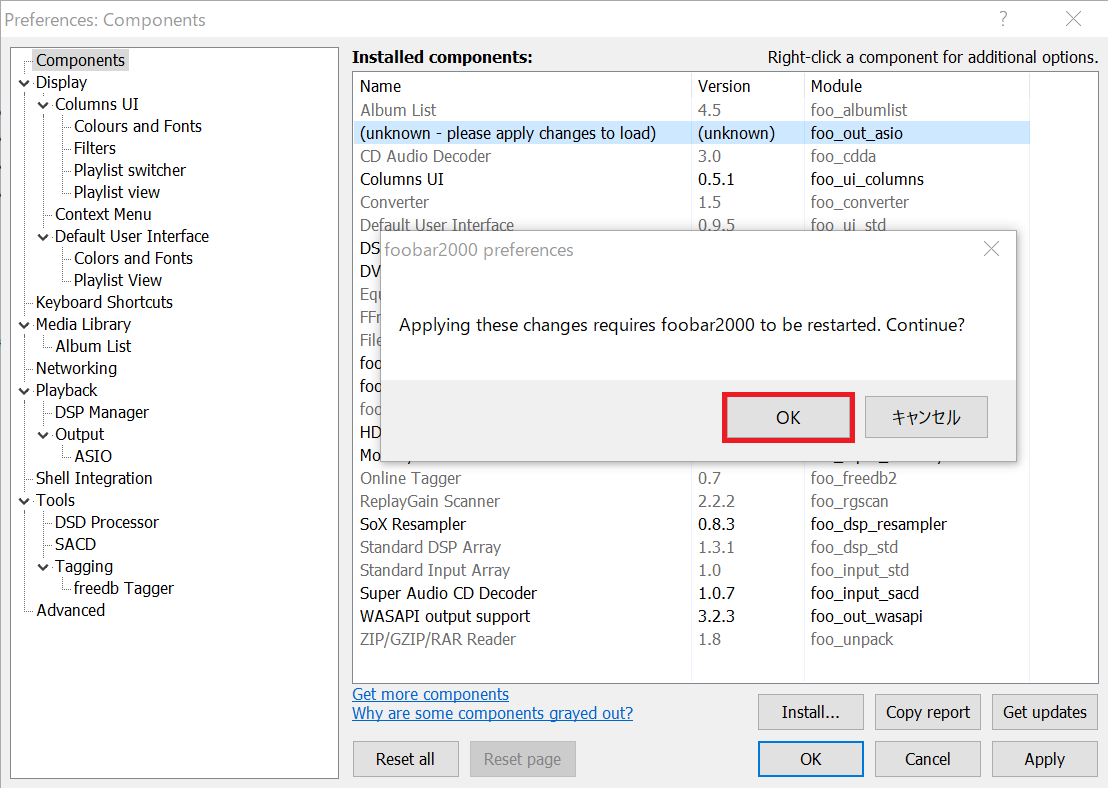The height and width of the screenshot is (788, 1108).
Task: Open Playback page
Action: click(x=66, y=389)
